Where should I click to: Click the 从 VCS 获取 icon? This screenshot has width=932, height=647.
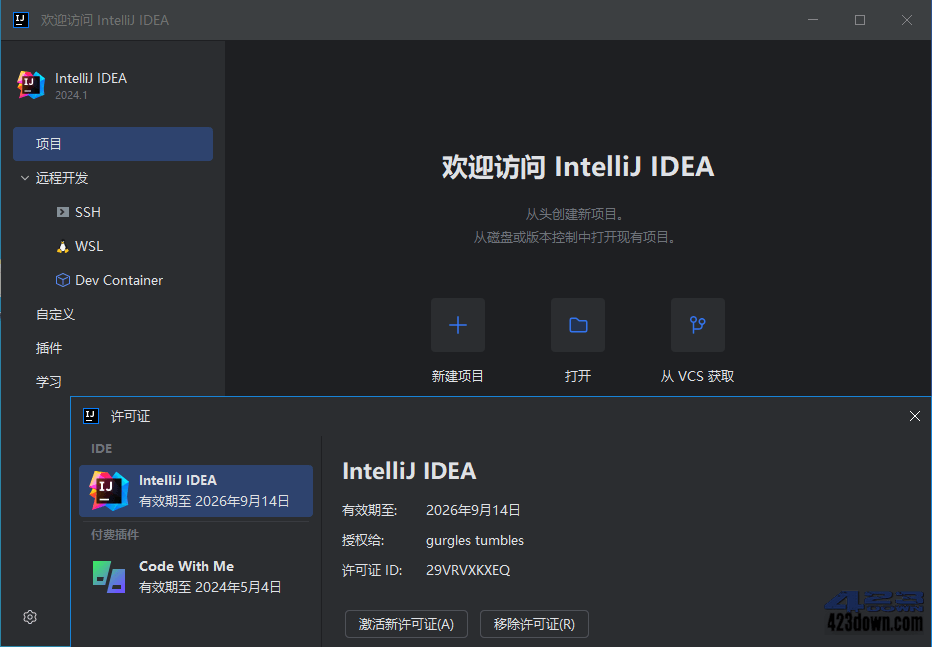pos(697,324)
